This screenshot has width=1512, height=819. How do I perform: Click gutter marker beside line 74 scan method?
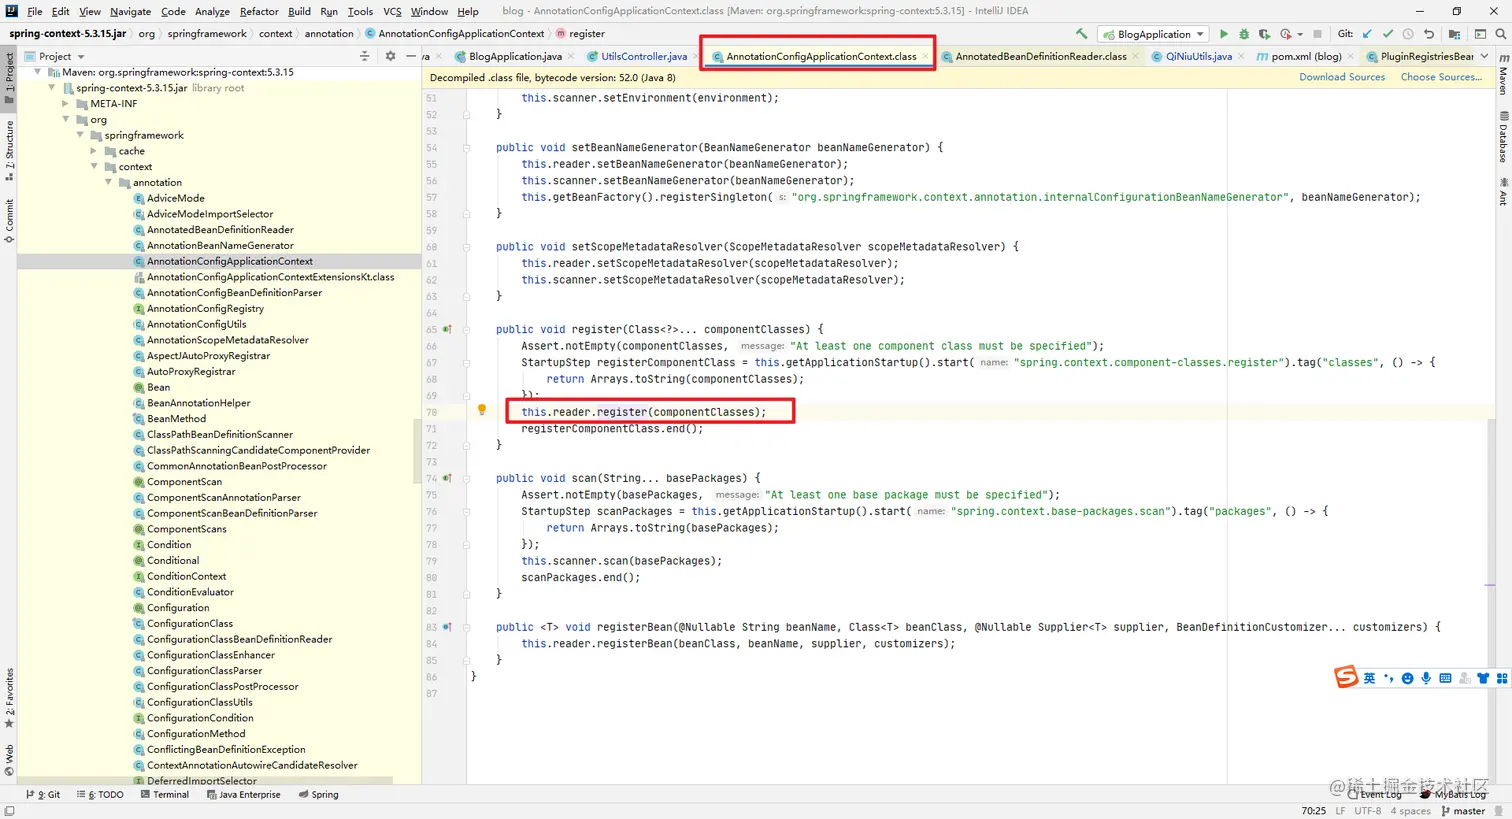pos(447,478)
